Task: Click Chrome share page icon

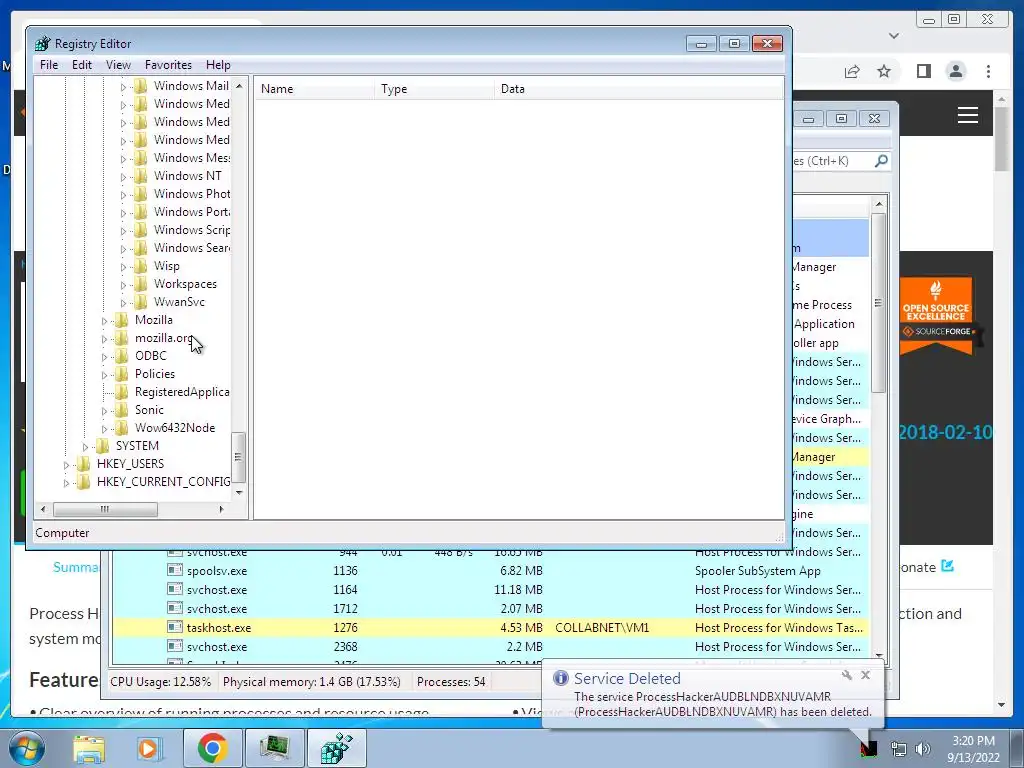Action: (x=852, y=71)
